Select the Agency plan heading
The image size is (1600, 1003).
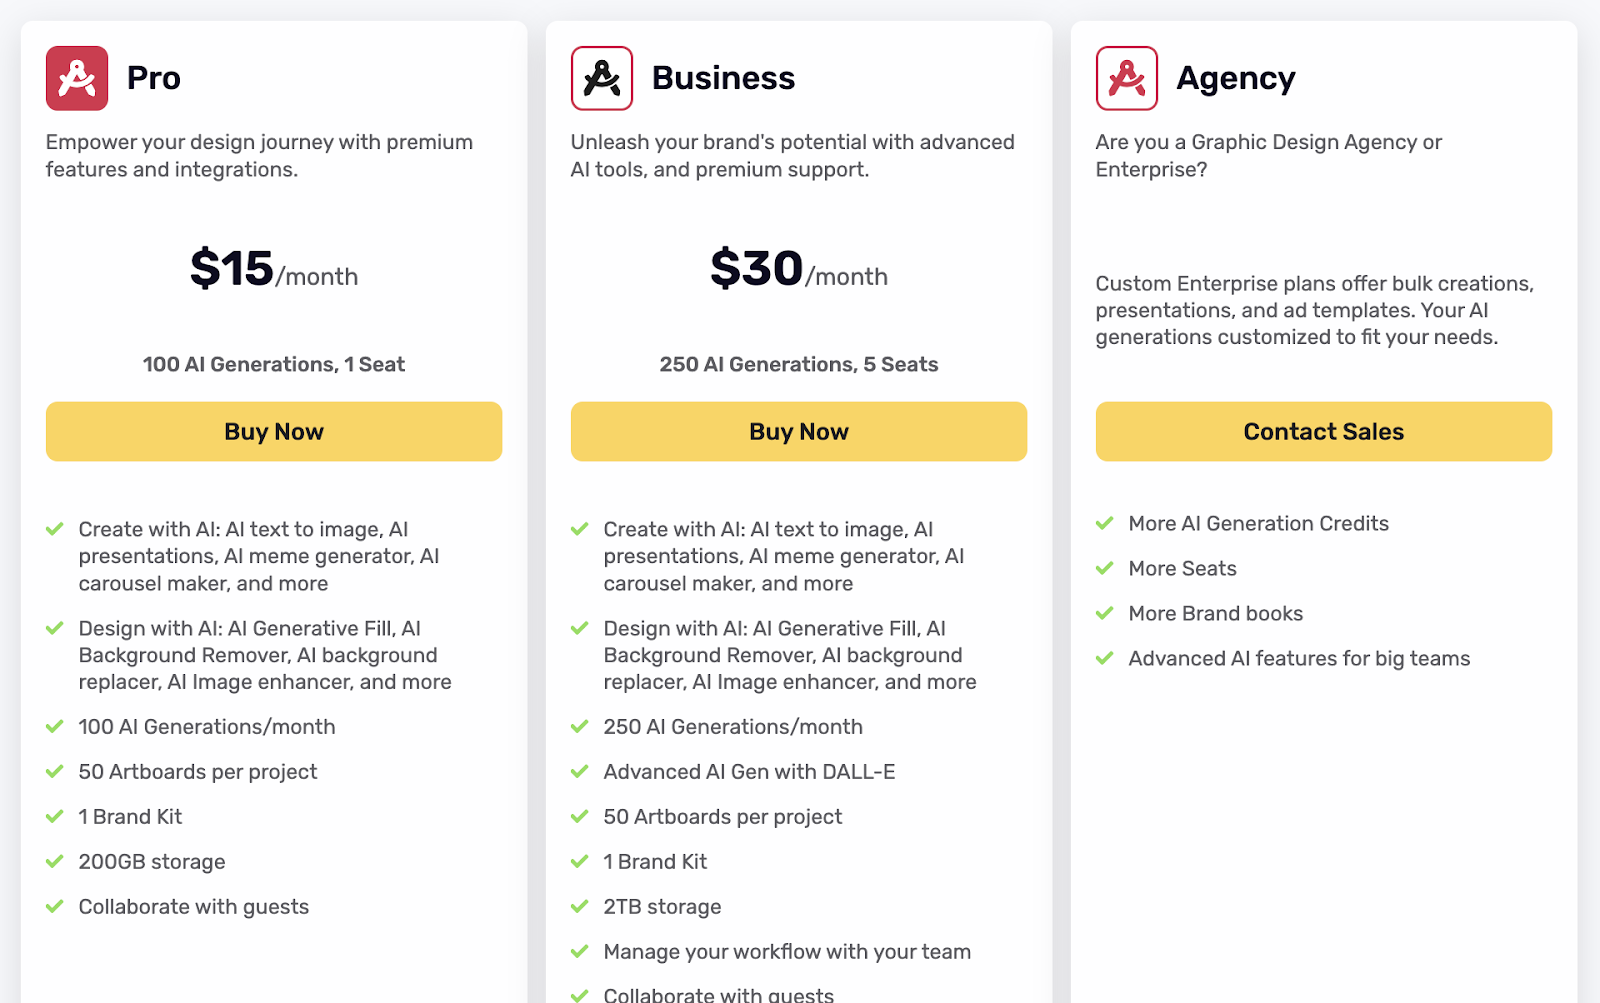coord(1236,78)
